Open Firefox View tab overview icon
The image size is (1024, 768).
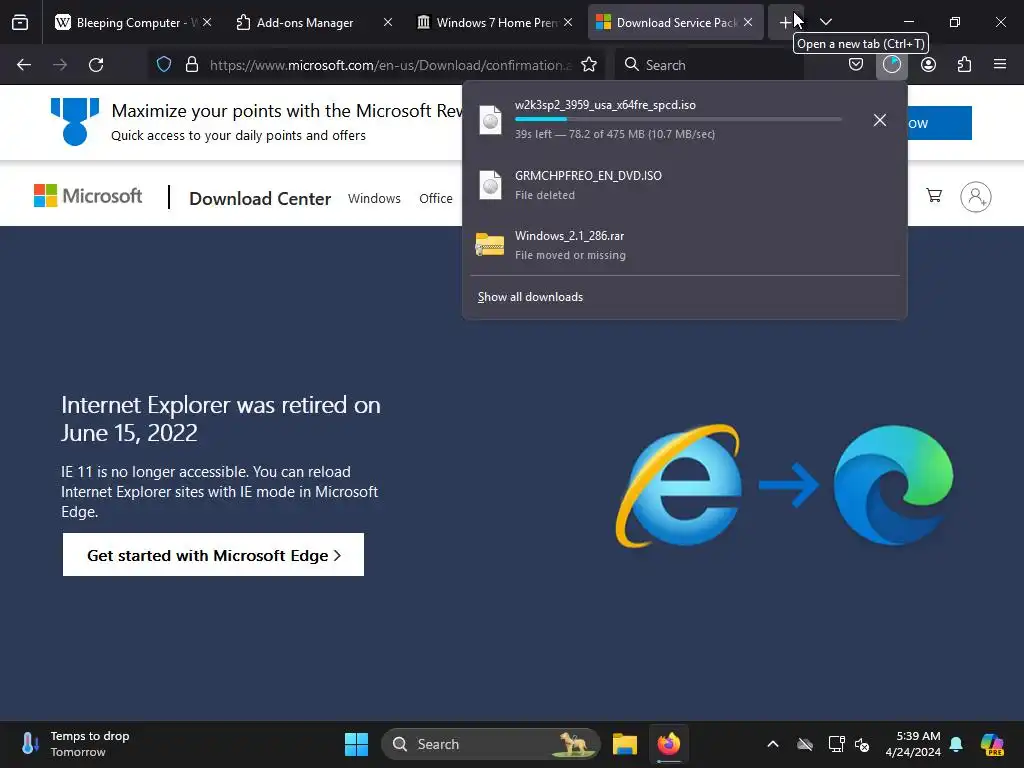click(20, 22)
